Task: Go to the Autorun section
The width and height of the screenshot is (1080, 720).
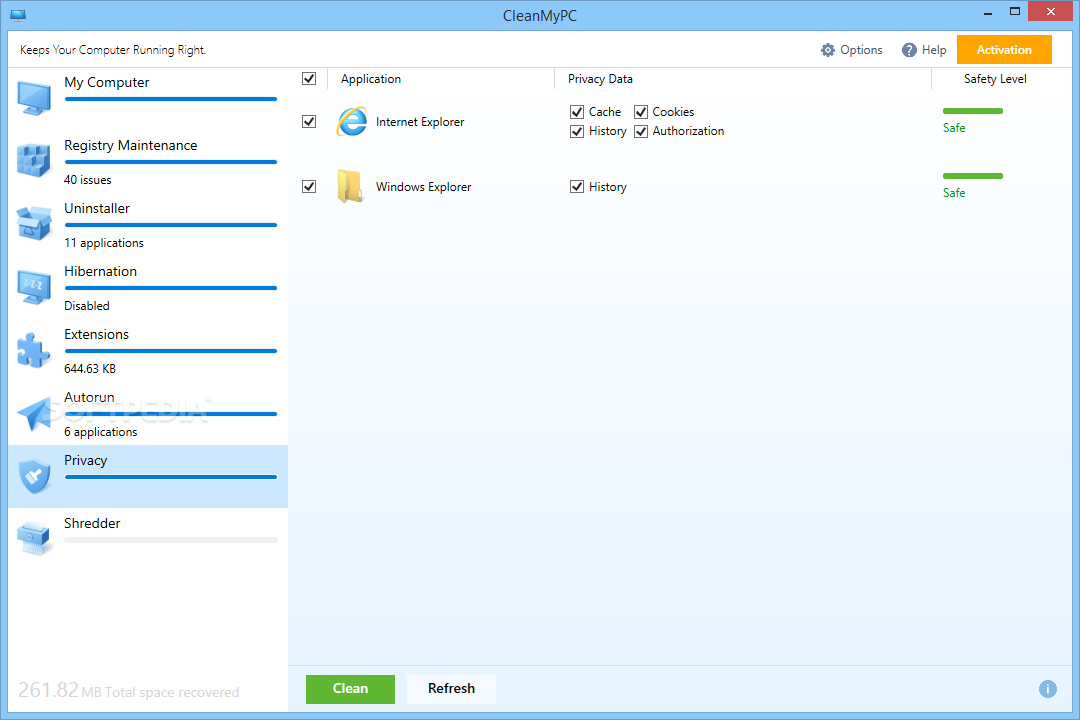Action: pyautogui.click(x=148, y=413)
